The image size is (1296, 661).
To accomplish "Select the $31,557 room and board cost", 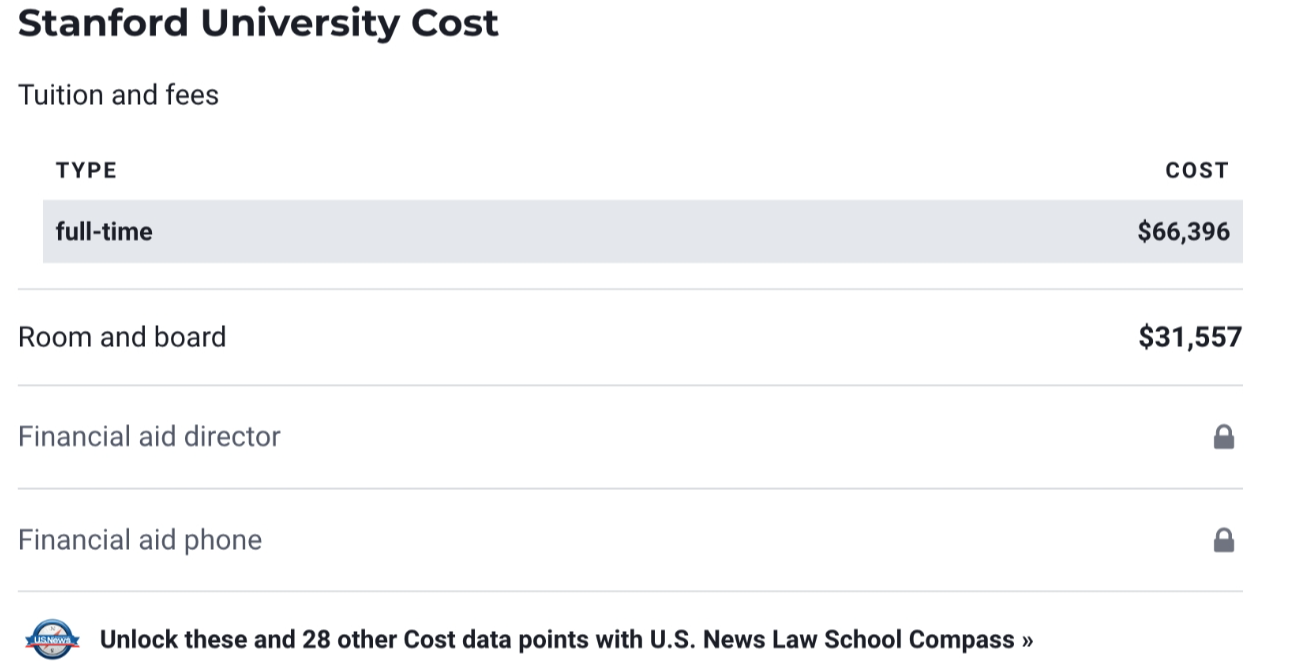I will coord(1189,337).
